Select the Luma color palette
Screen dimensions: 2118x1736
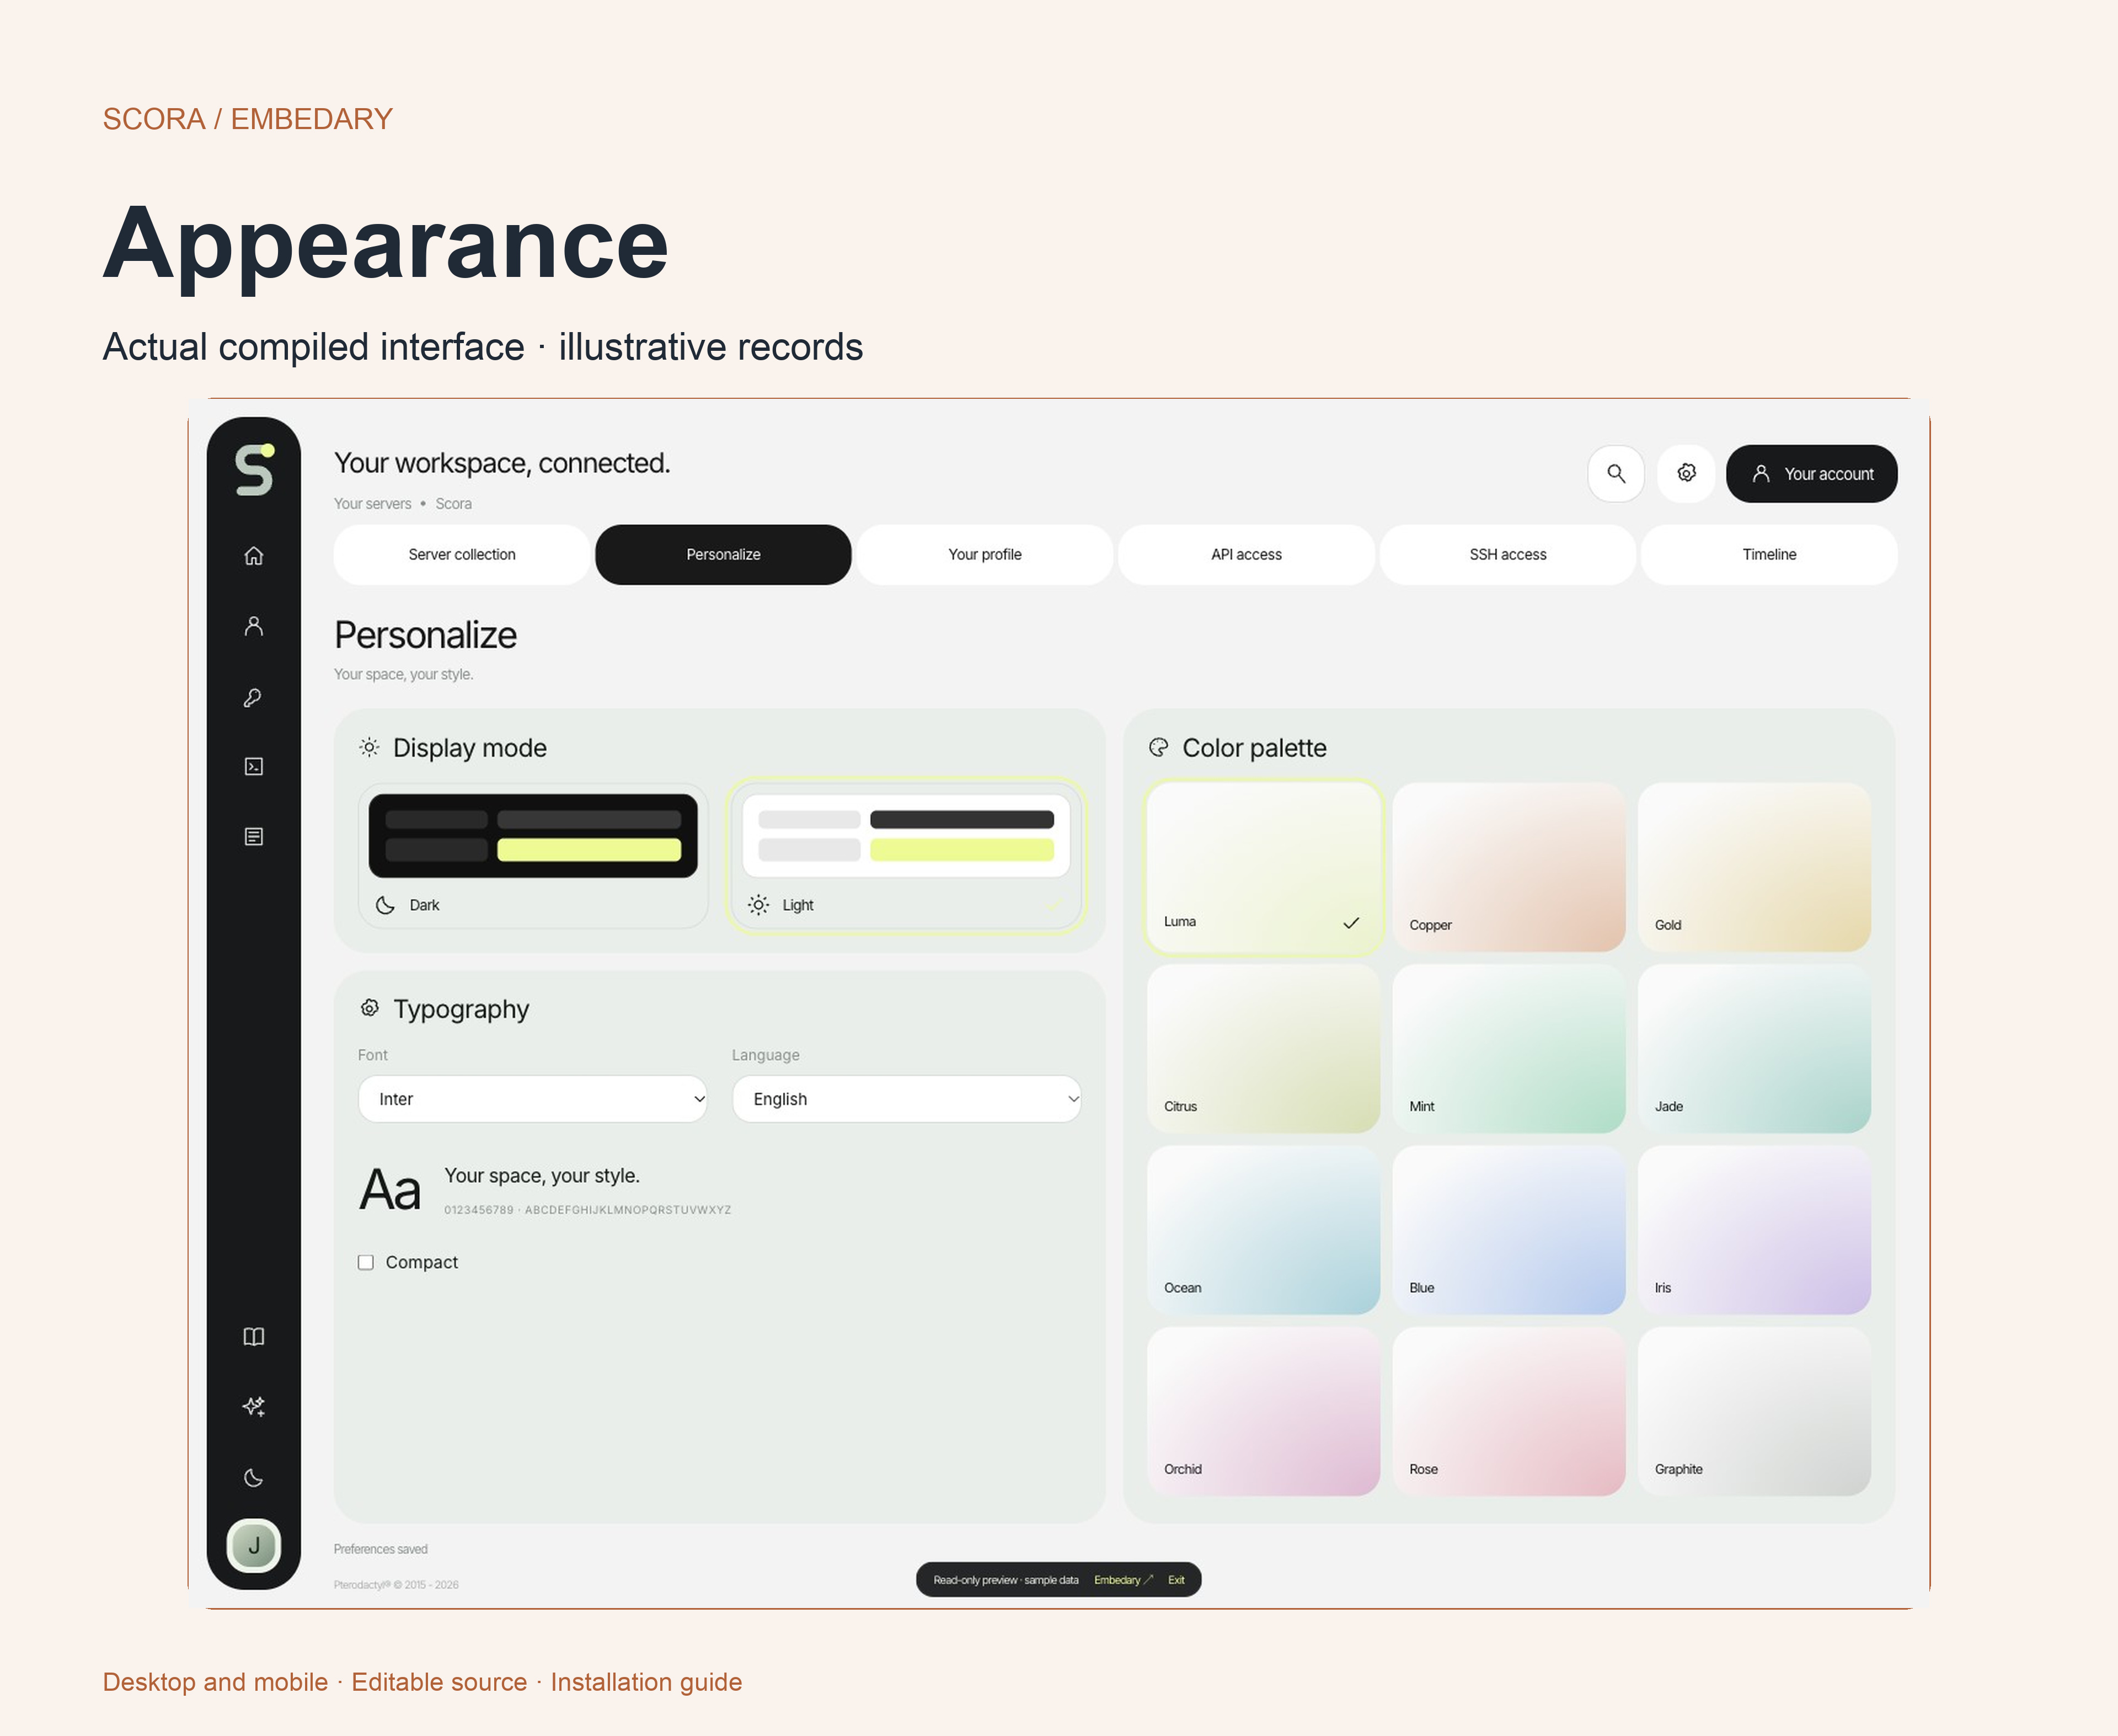[x=1263, y=867]
